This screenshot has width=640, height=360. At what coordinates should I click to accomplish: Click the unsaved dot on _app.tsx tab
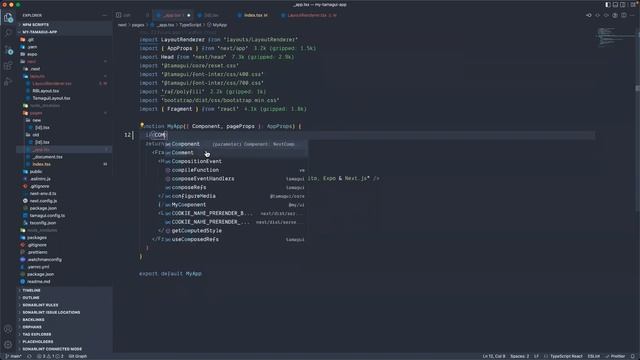189,16
